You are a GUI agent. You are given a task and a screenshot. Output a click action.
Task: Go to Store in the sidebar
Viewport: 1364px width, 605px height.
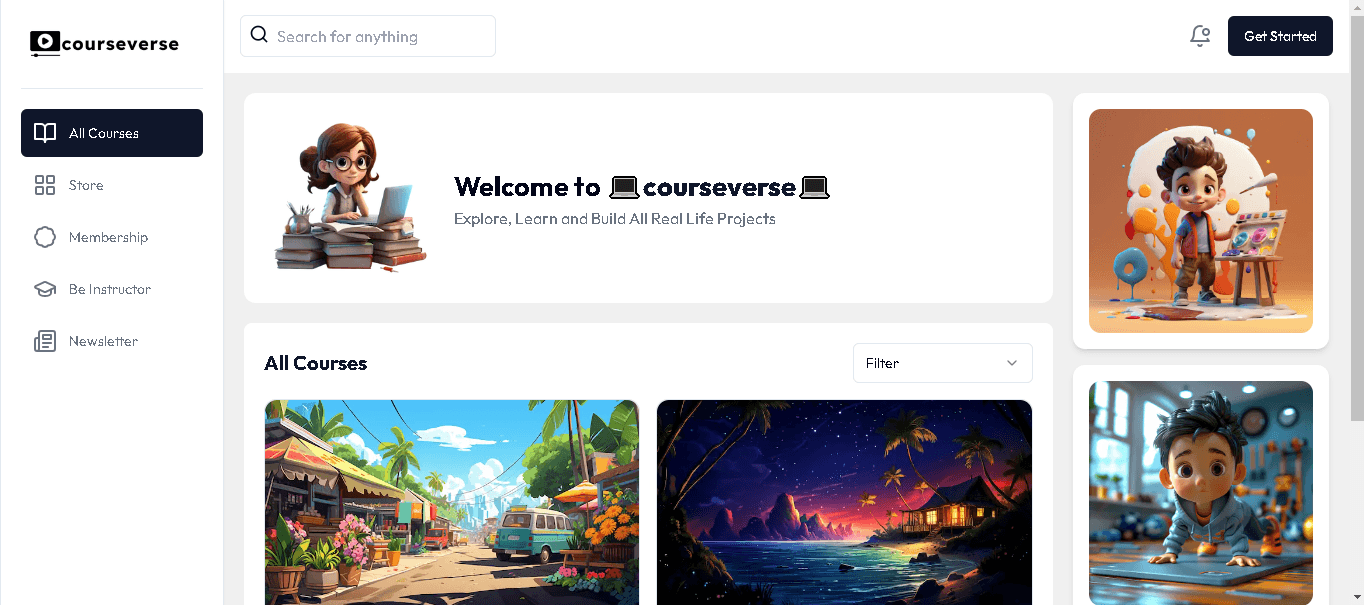coord(112,185)
